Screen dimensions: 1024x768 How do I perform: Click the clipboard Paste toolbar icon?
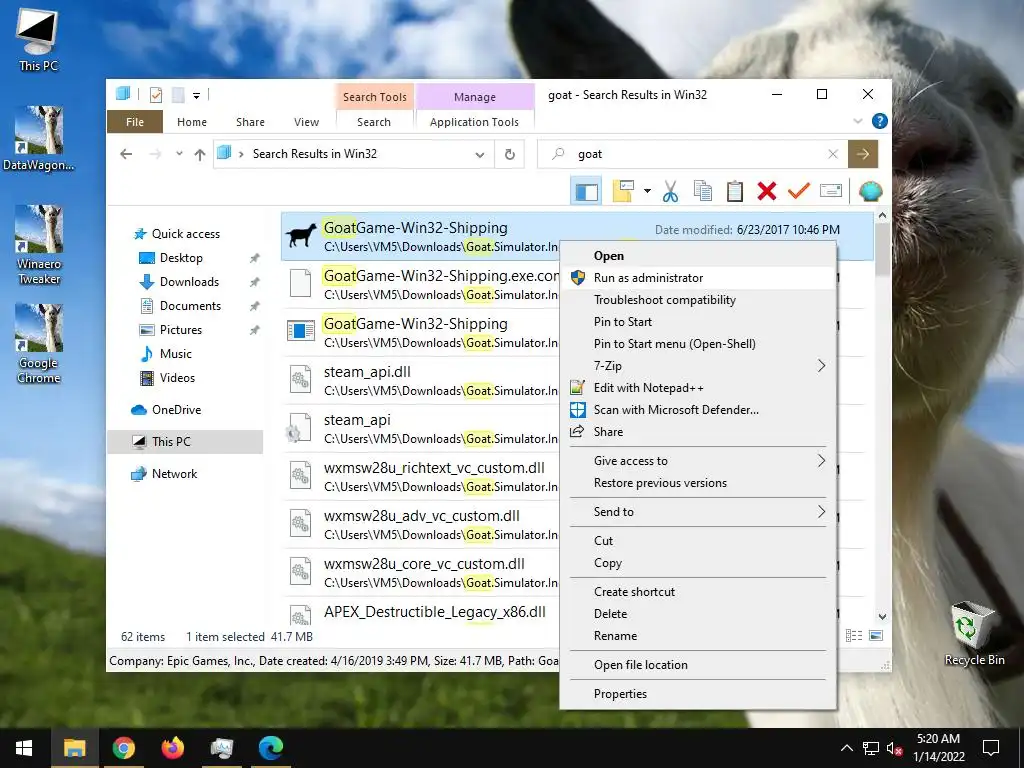click(735, 191)
